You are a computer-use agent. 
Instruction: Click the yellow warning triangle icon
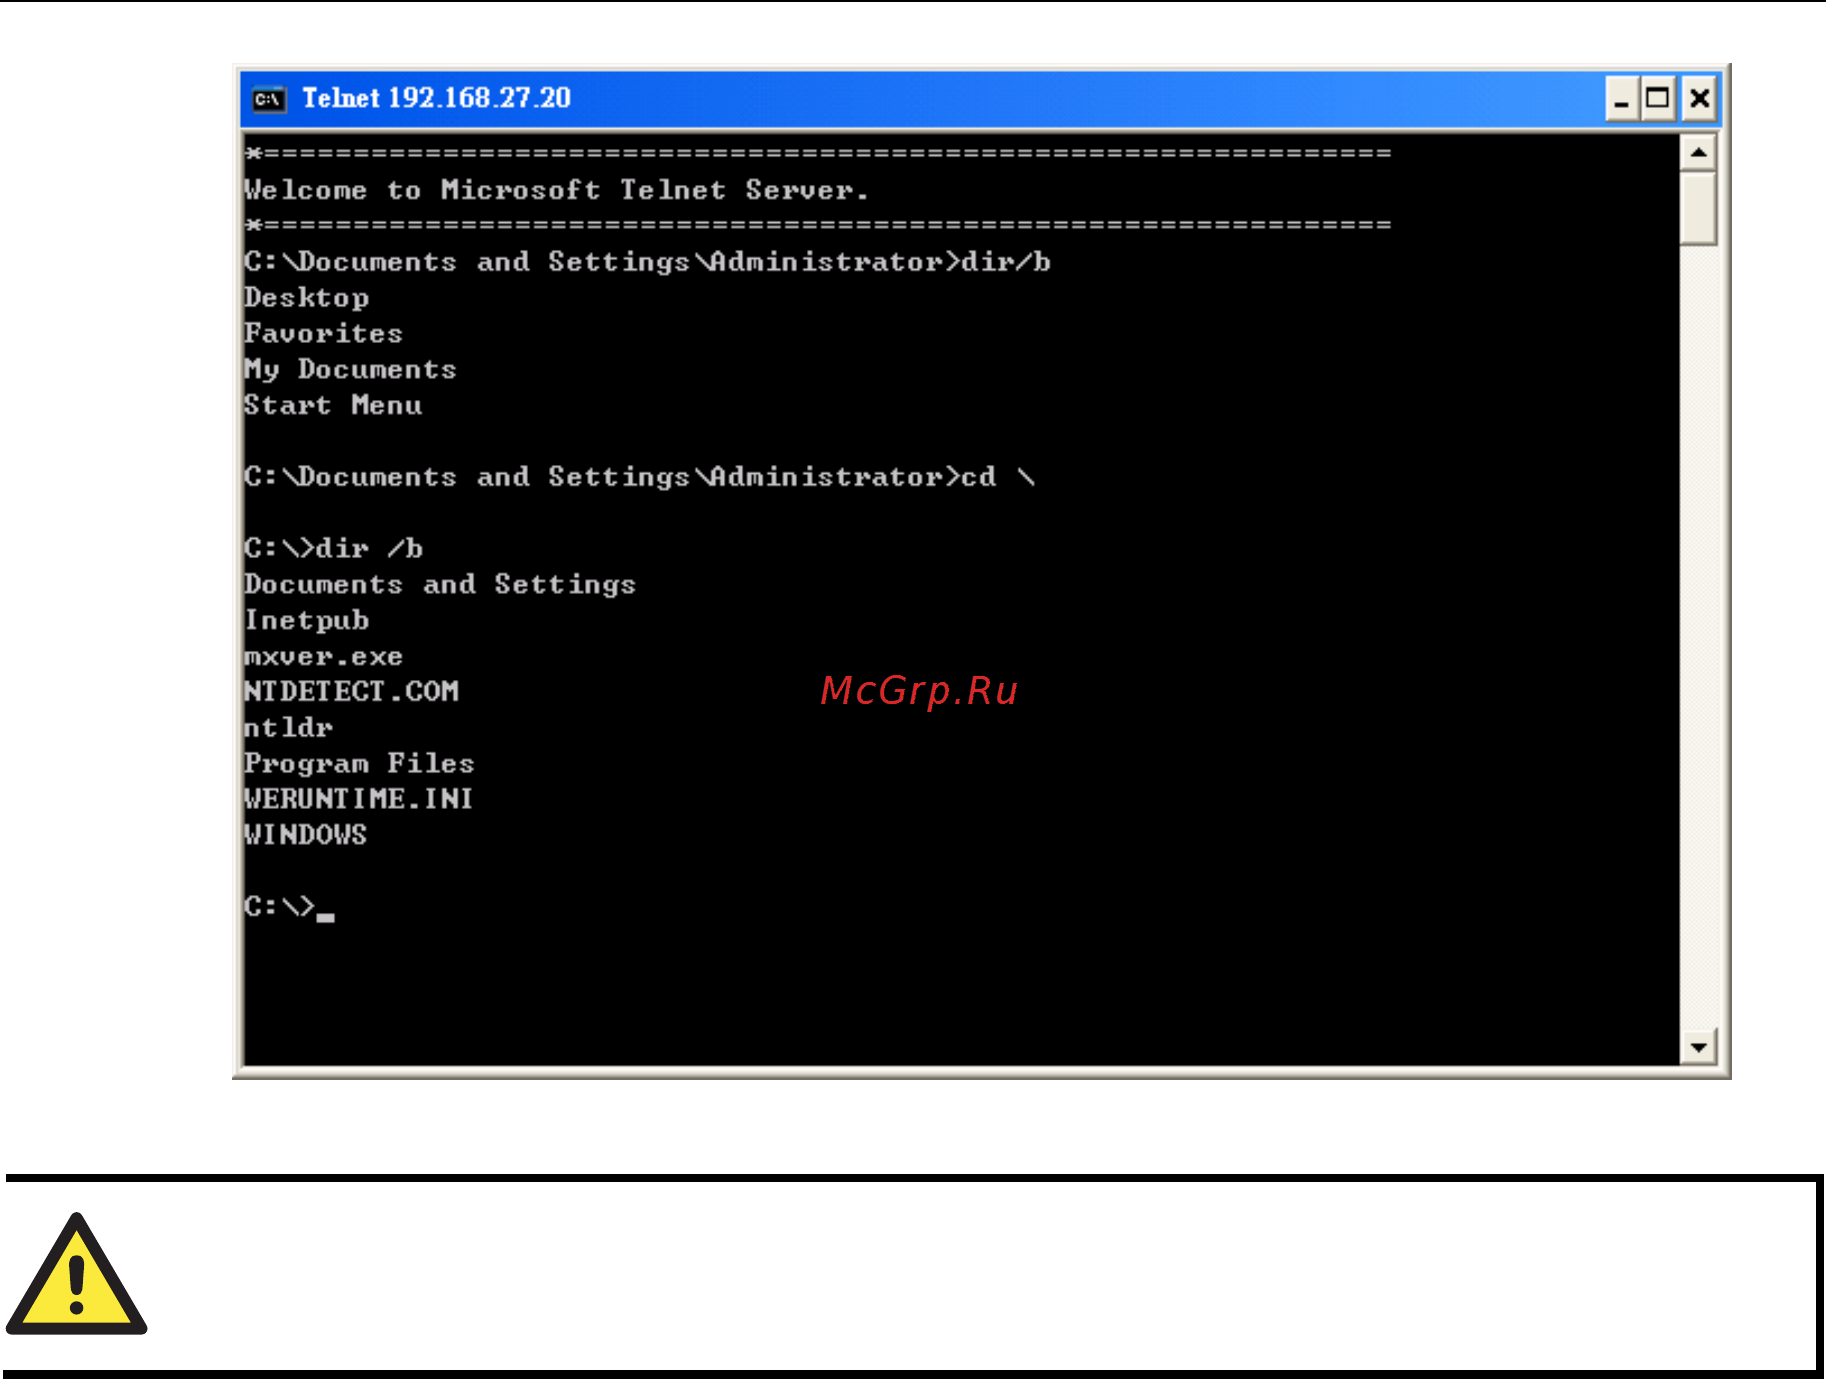pyautogui.click(x=76, y=1275)
